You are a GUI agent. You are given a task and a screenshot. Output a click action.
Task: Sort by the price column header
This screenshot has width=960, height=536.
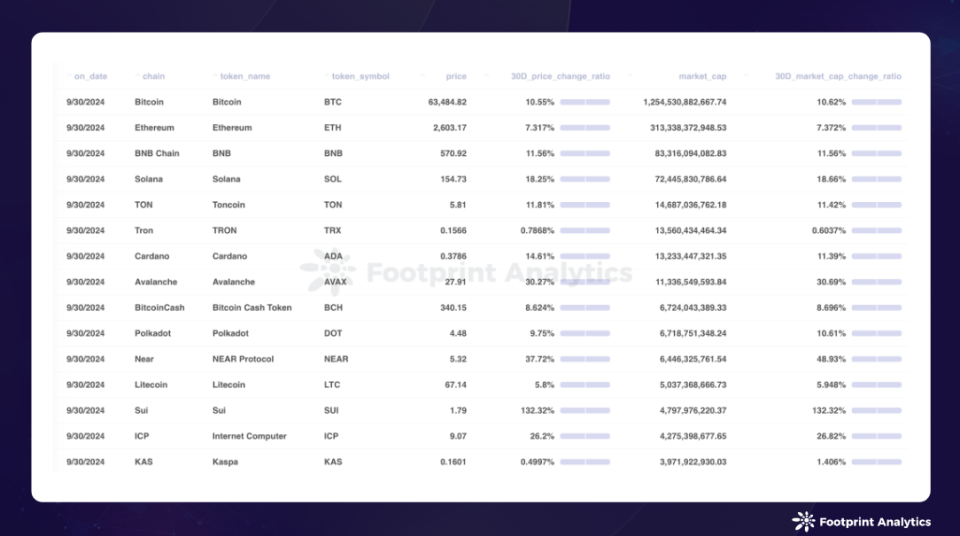(x=456, y=76)
